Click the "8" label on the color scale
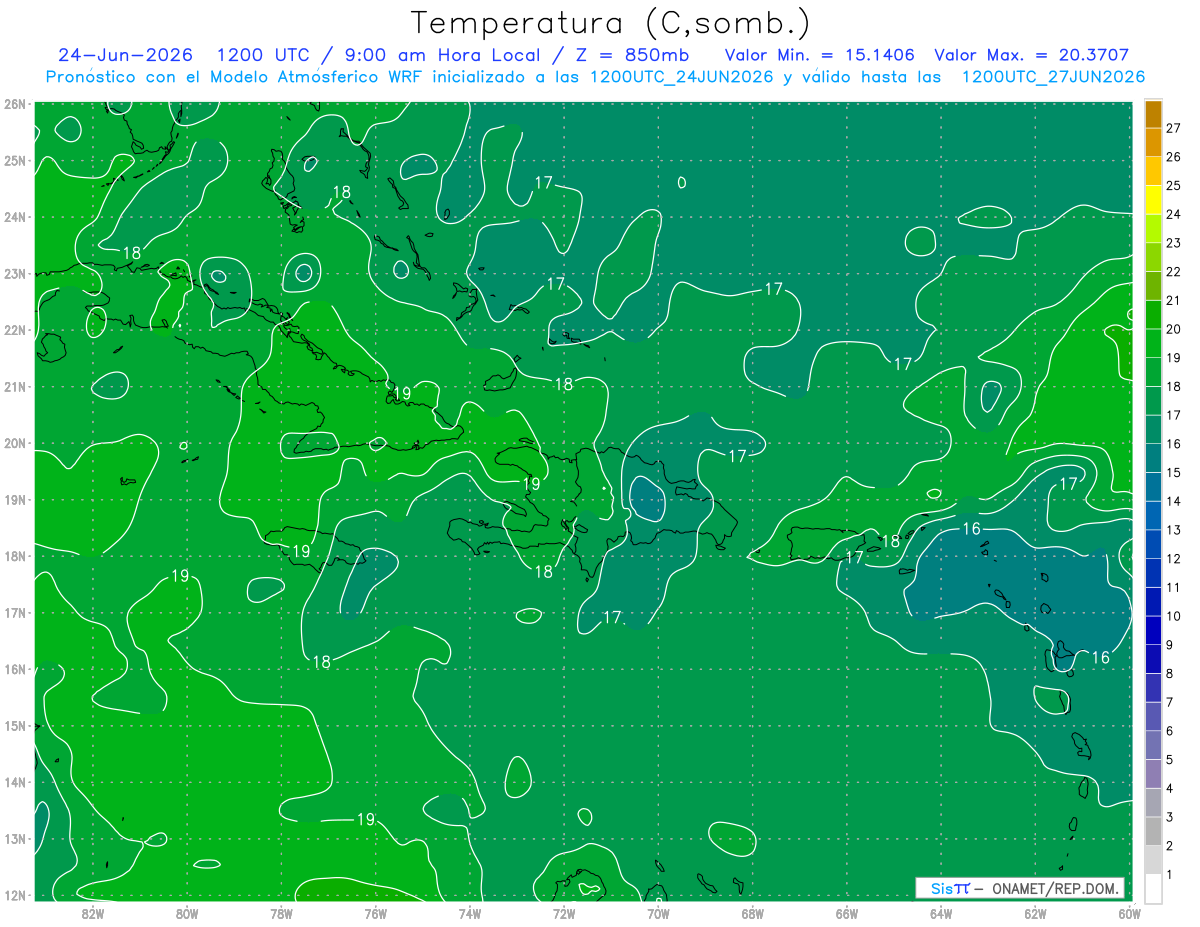The height and width of the screenshot is (927, 1200). 1170,674
